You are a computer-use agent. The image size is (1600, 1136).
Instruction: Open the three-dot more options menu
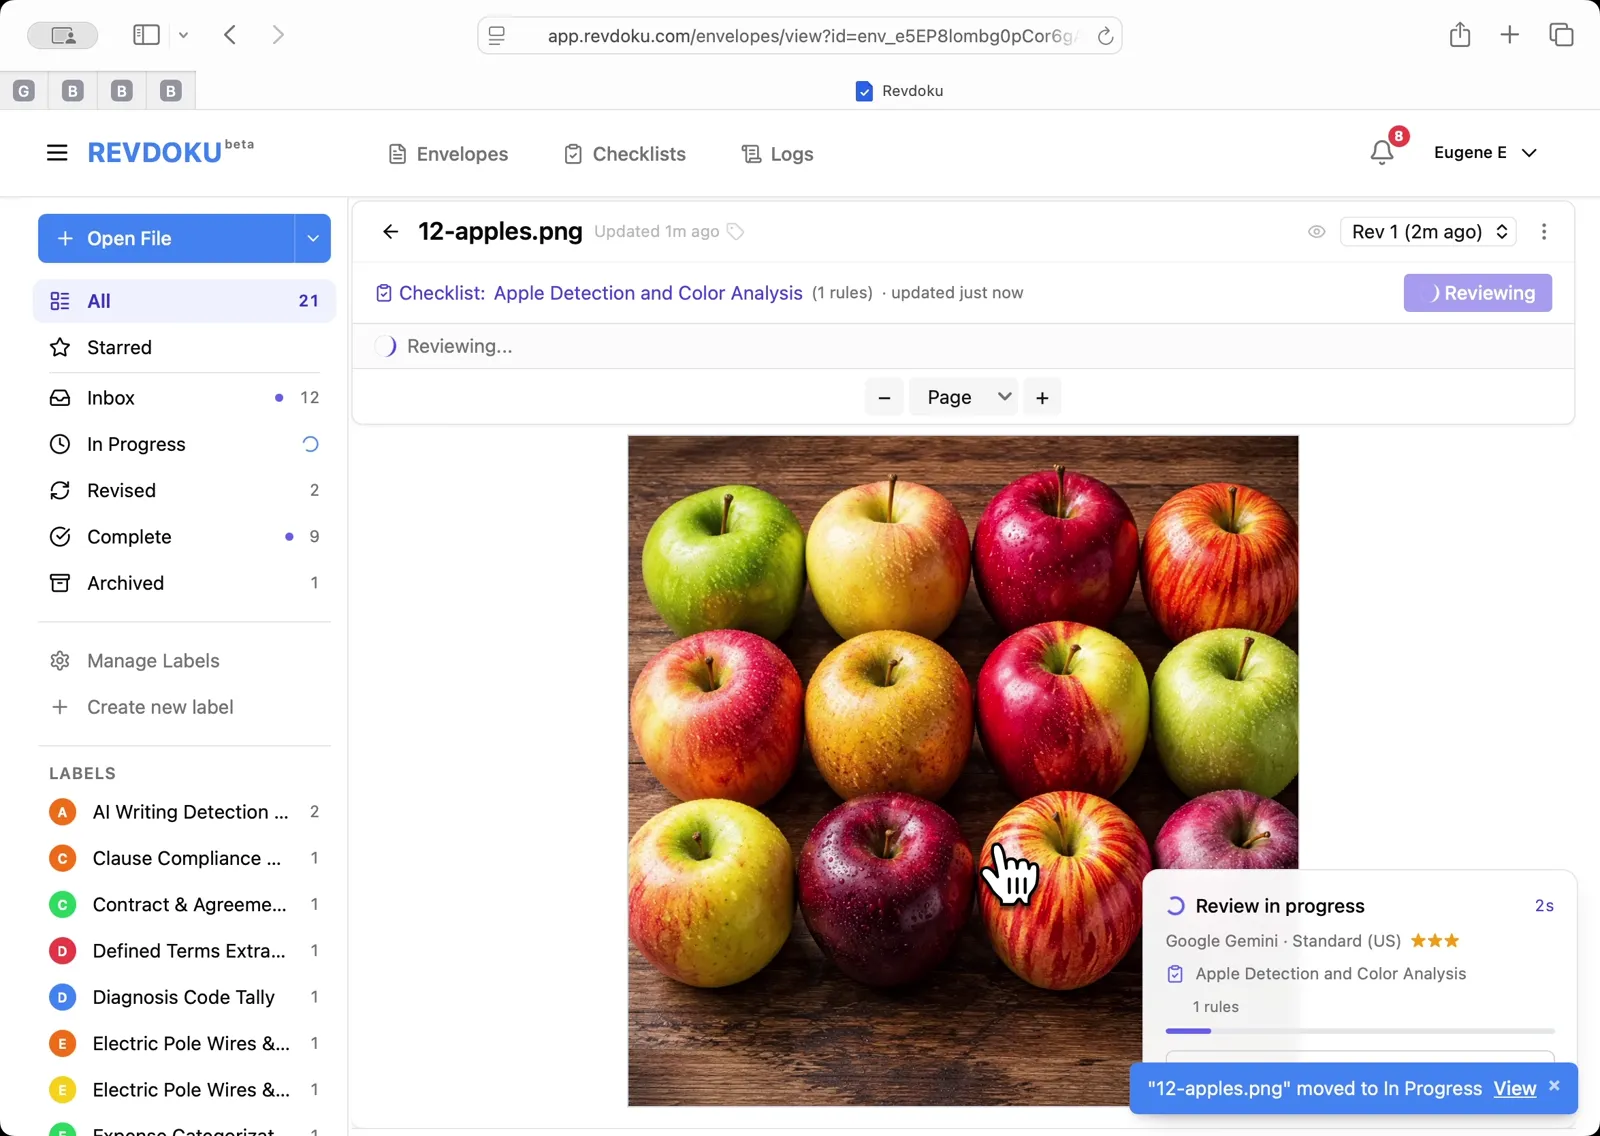coord(1544,232)
